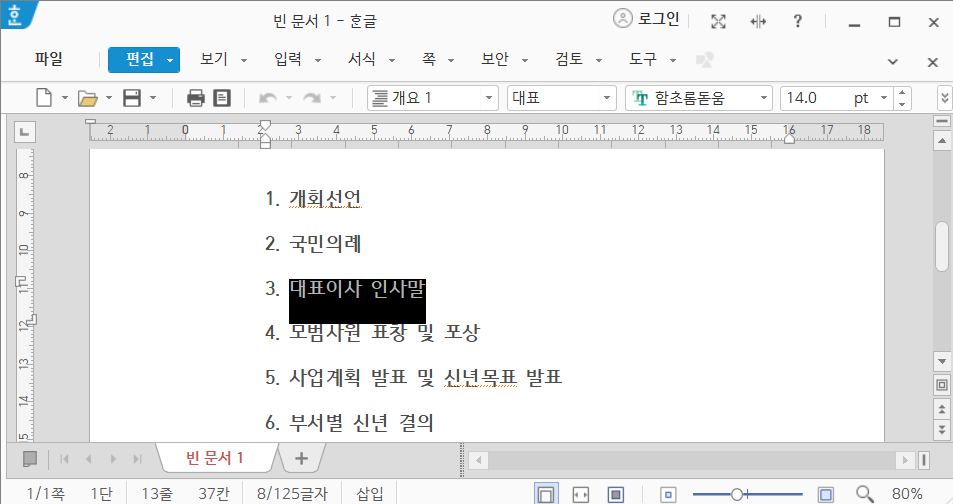Add a new document tab

click(301, 458)
